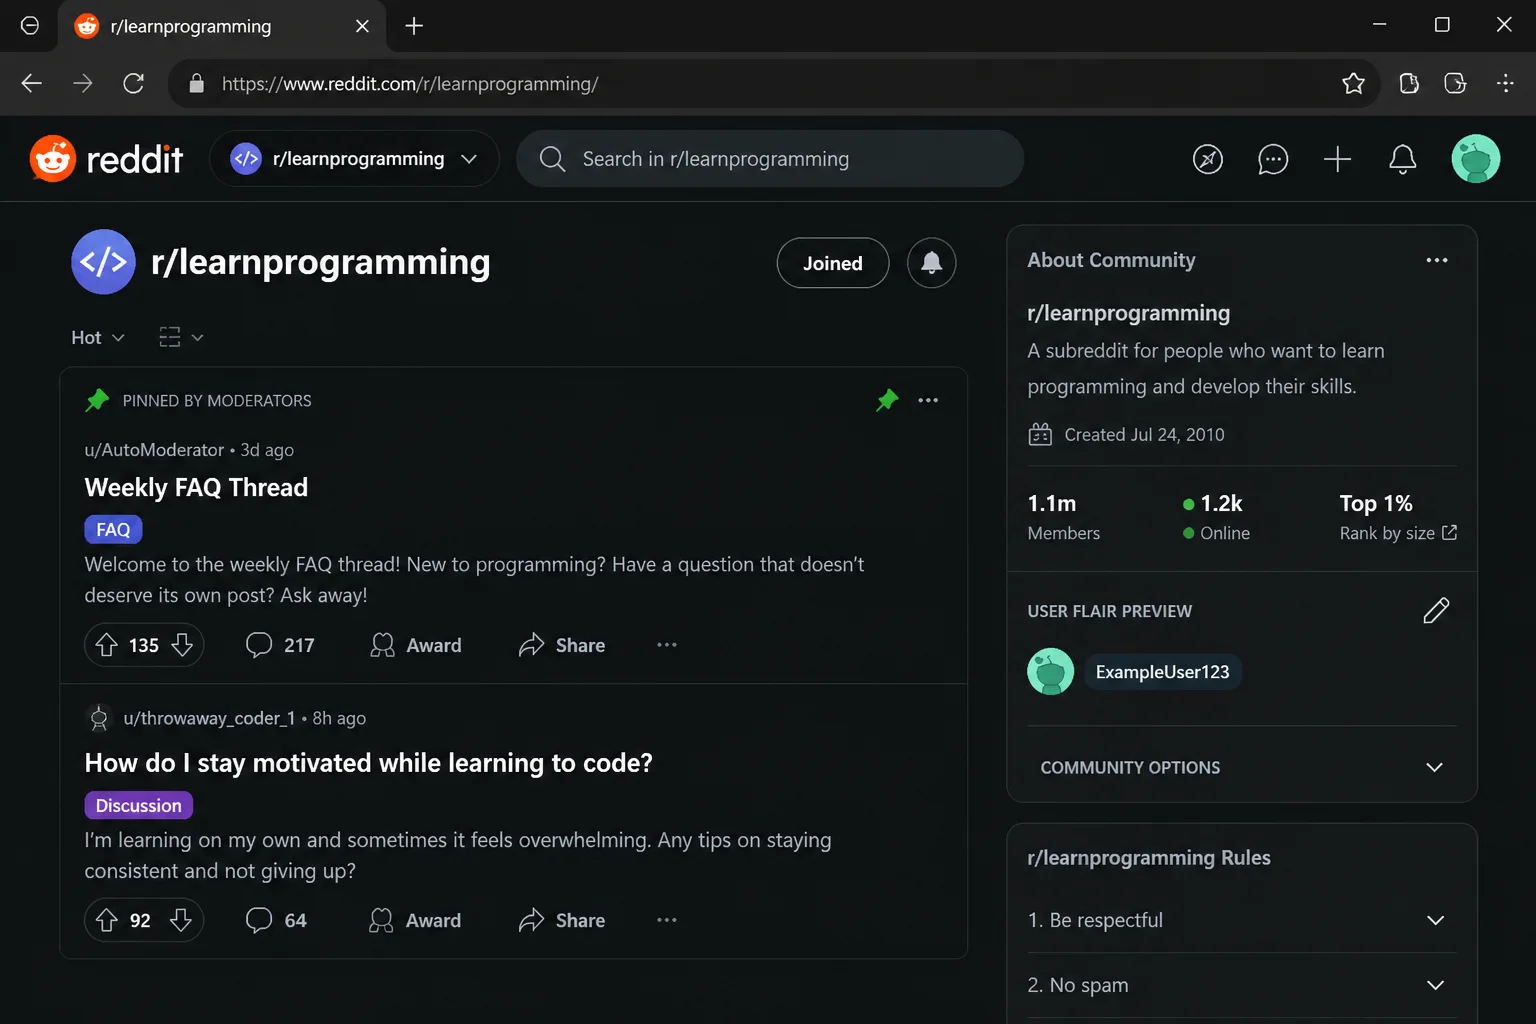The width and height of the screenshot is (1536, 1024).
Task: Click the magnifier search icon
Action: [552, 159]
